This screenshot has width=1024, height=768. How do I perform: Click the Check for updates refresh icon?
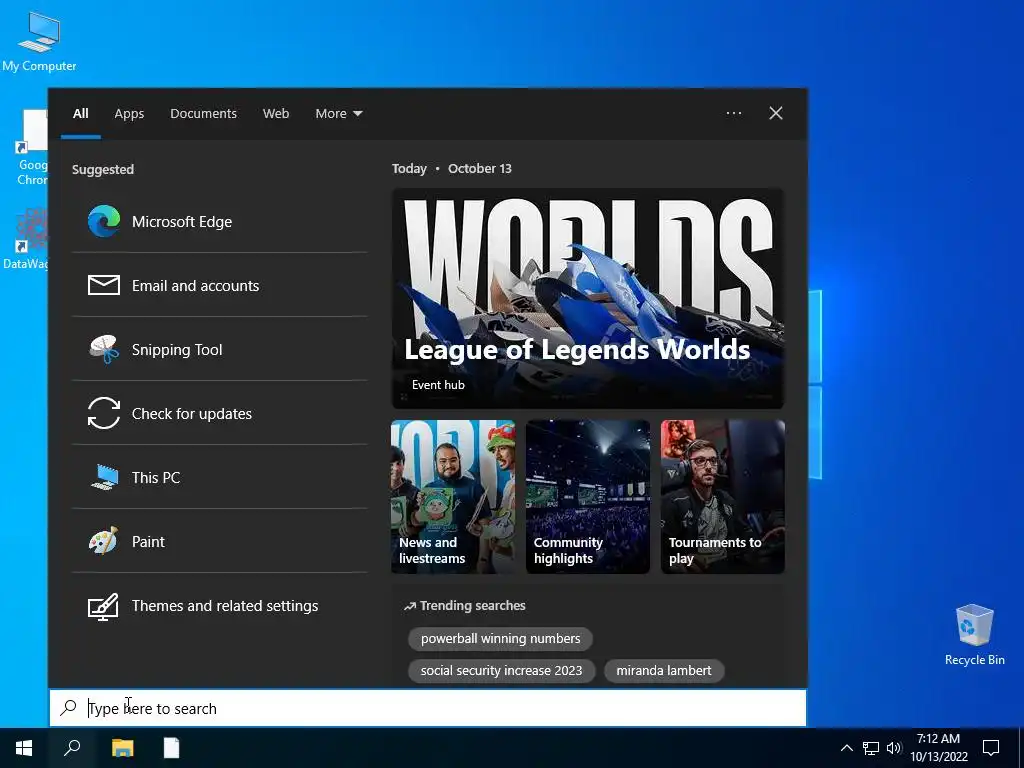click(x=104, y=413)
